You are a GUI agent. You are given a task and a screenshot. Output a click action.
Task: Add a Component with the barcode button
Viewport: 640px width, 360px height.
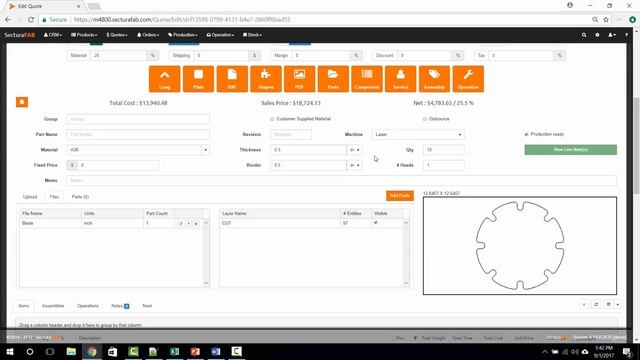coord(367,79)
